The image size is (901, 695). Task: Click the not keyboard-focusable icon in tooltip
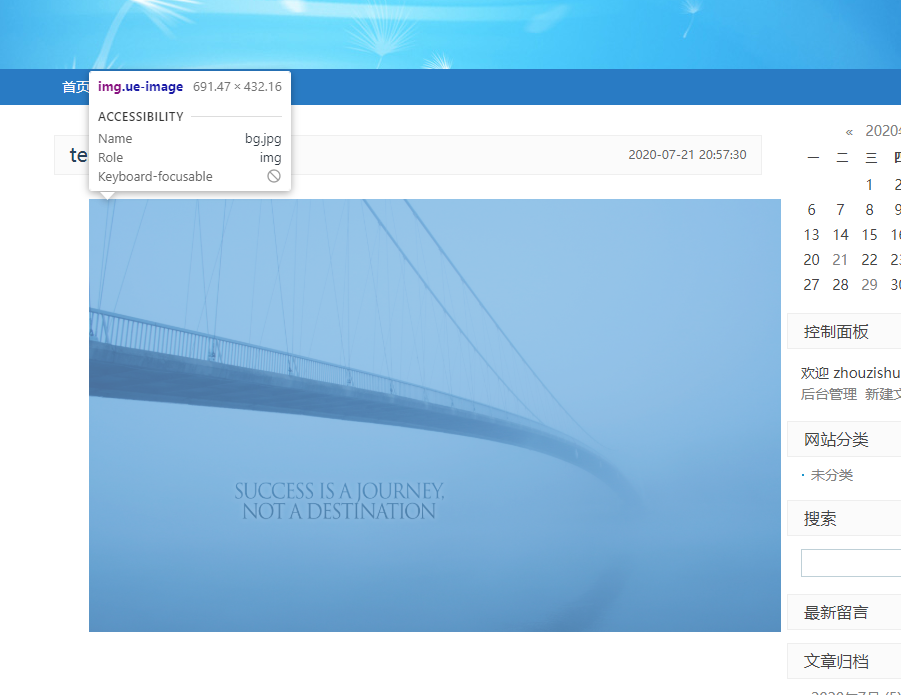point(274,176)
